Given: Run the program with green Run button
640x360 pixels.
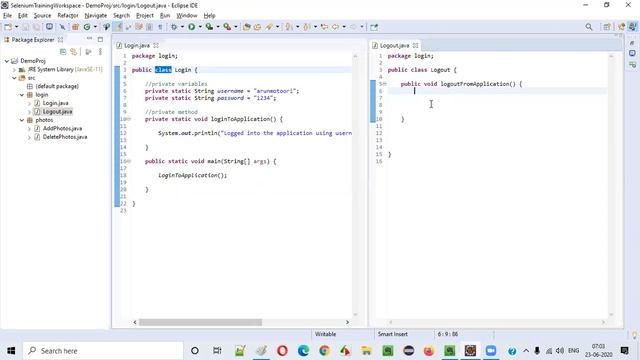Looking at the screenshot, I should [191, 27].
